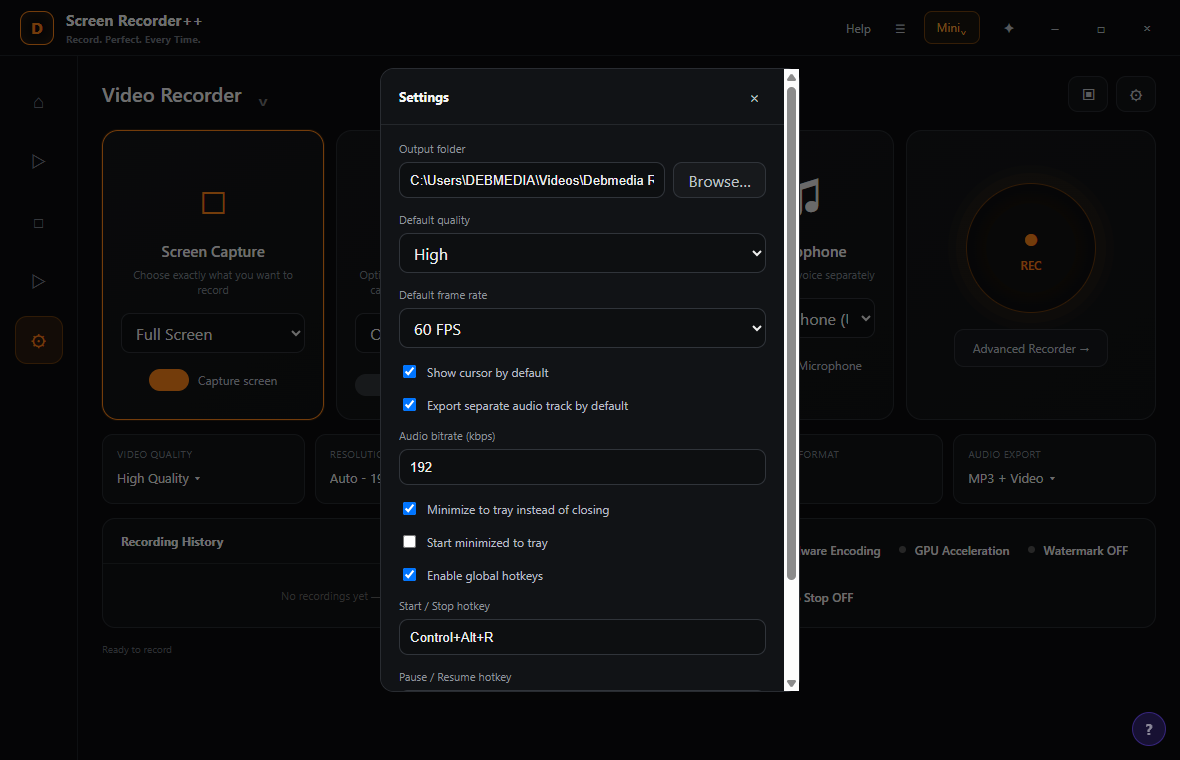The height and width of the screenshot is (760, 1180).
Task: Open the Help menu
Action: pyautogui.click(x=858, y=29)
